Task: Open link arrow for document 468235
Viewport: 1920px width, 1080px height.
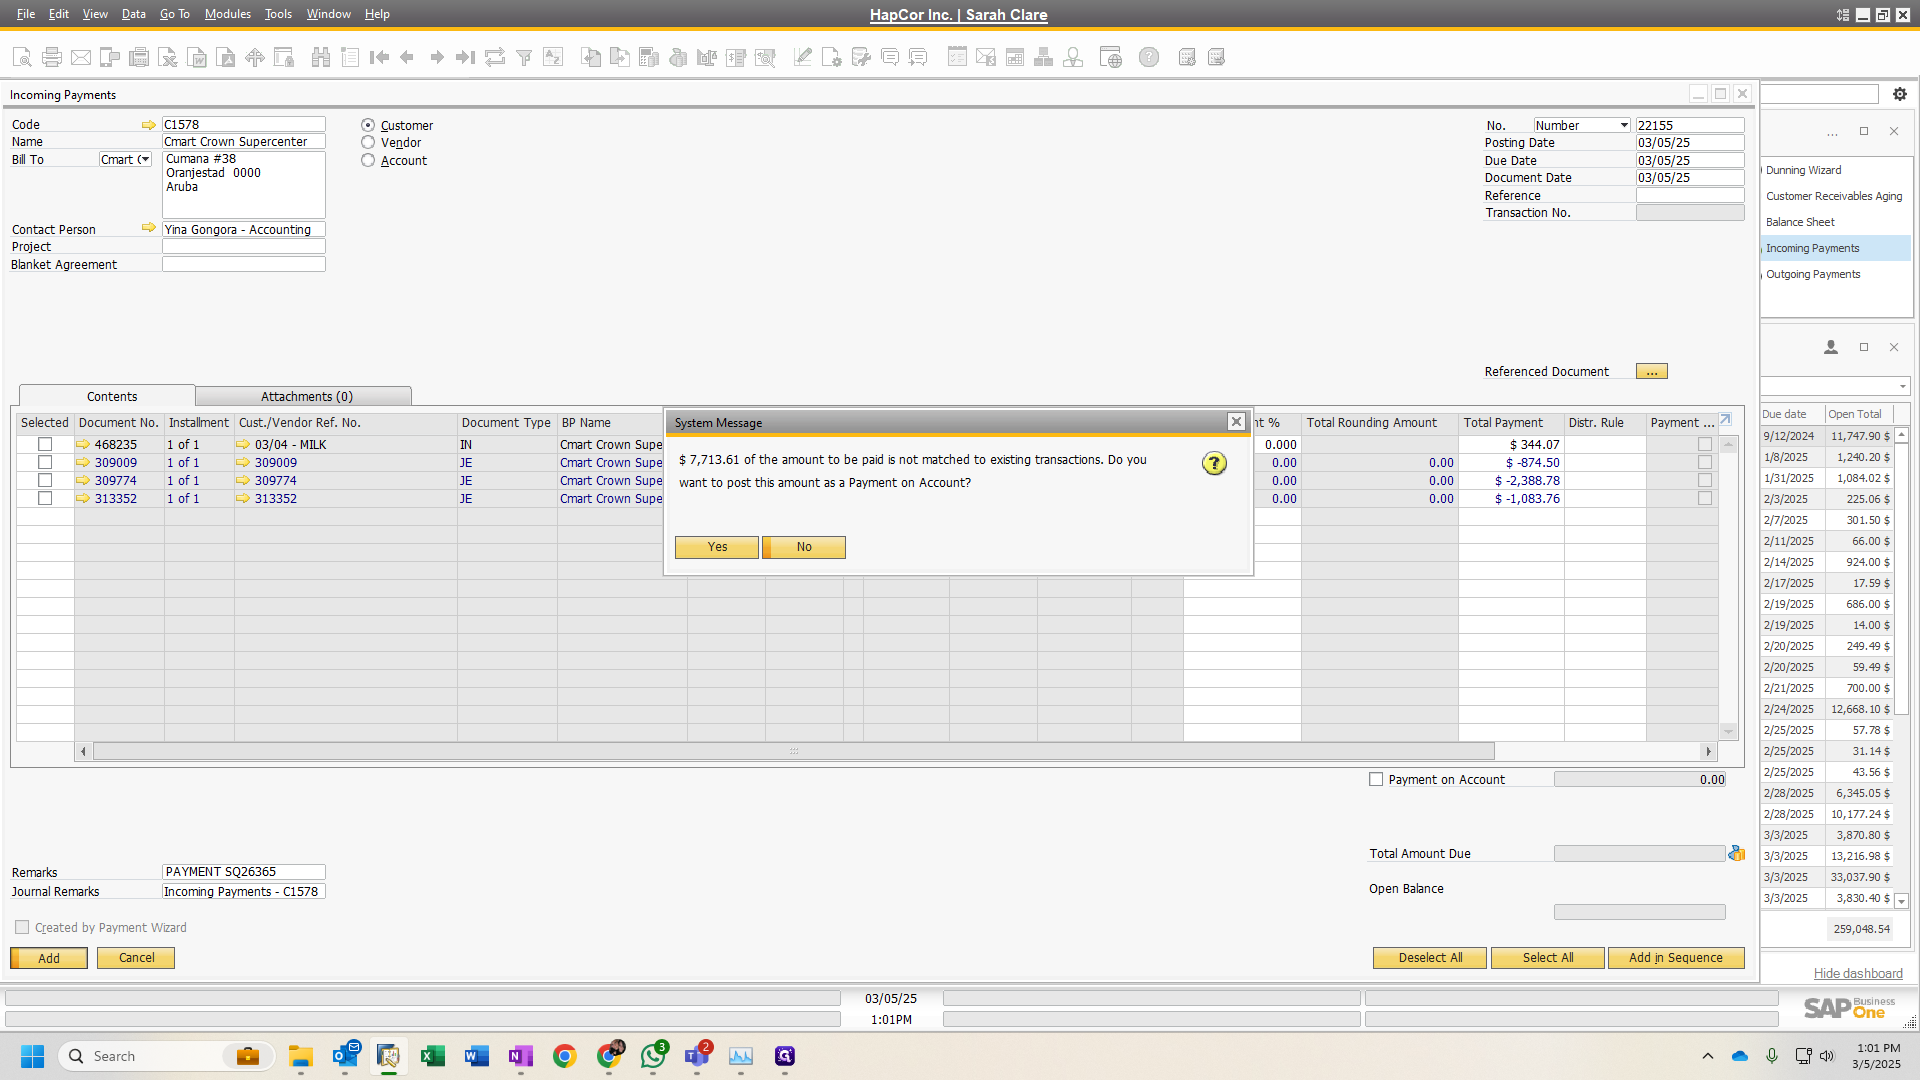Action: coord(83,444)
